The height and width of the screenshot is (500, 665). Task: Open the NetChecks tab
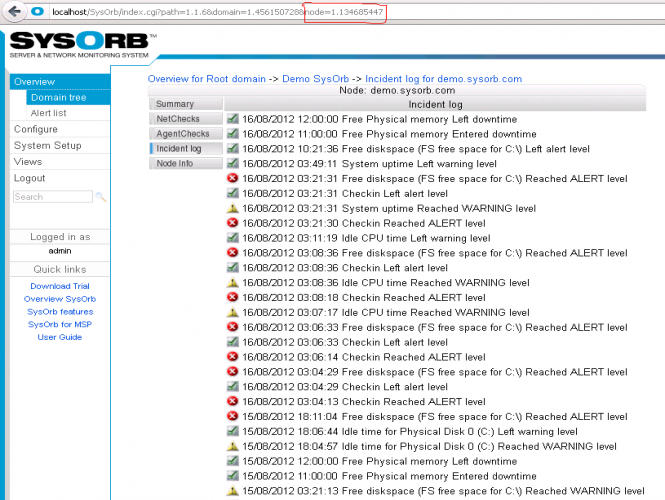[186, 119]
